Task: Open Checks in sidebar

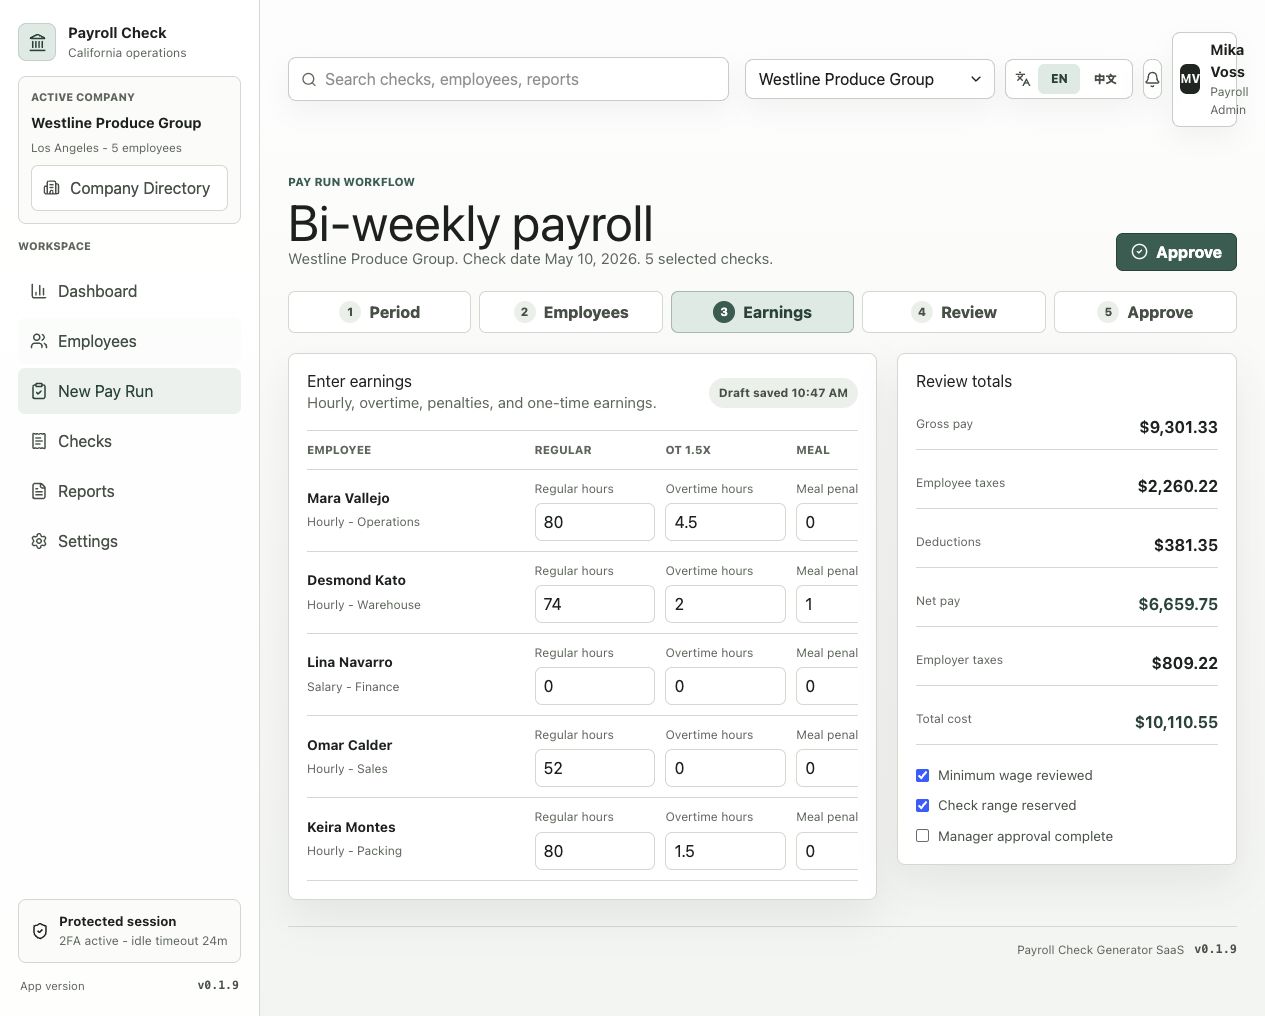Action: click(129, 441)
